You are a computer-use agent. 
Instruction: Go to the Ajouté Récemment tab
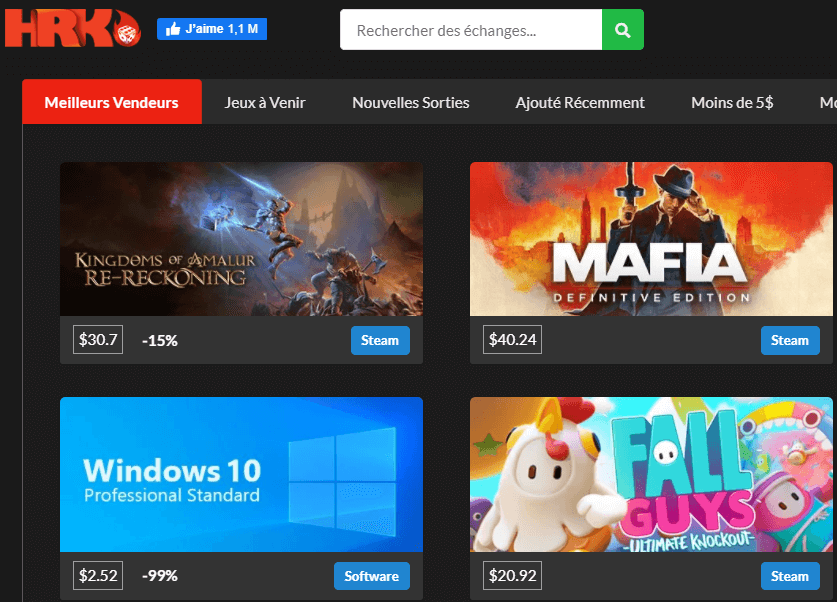point(580,102)
